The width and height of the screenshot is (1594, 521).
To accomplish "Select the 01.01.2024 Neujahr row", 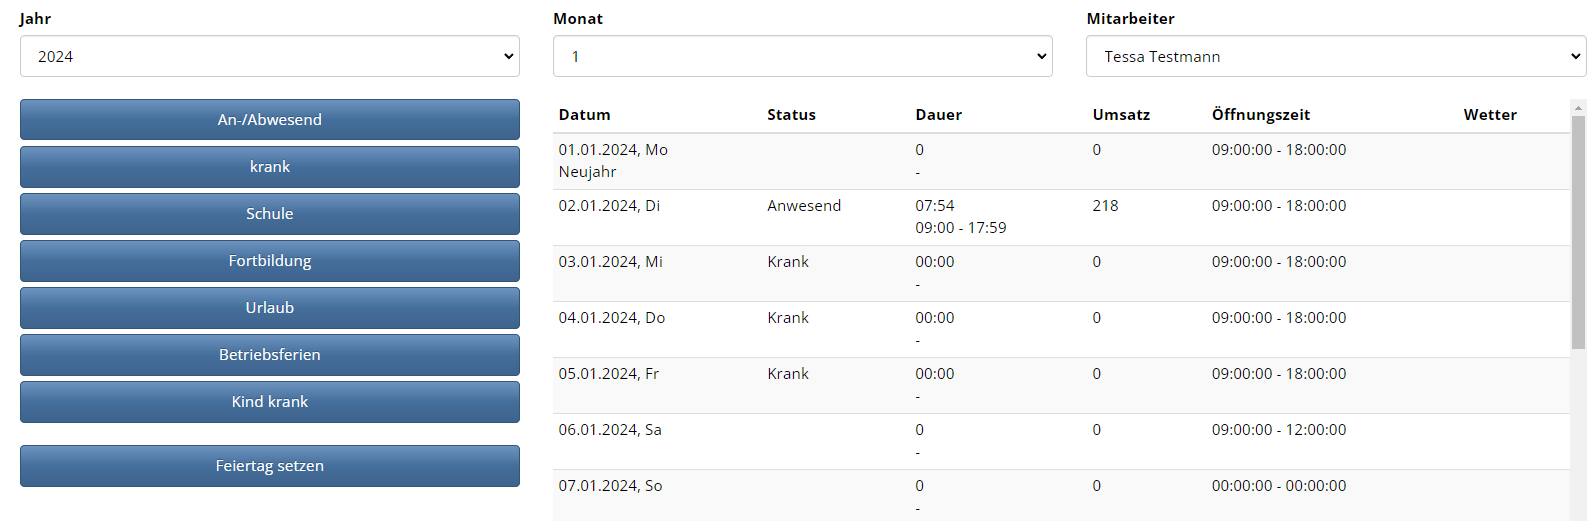I will click(x=1061, y=161).
